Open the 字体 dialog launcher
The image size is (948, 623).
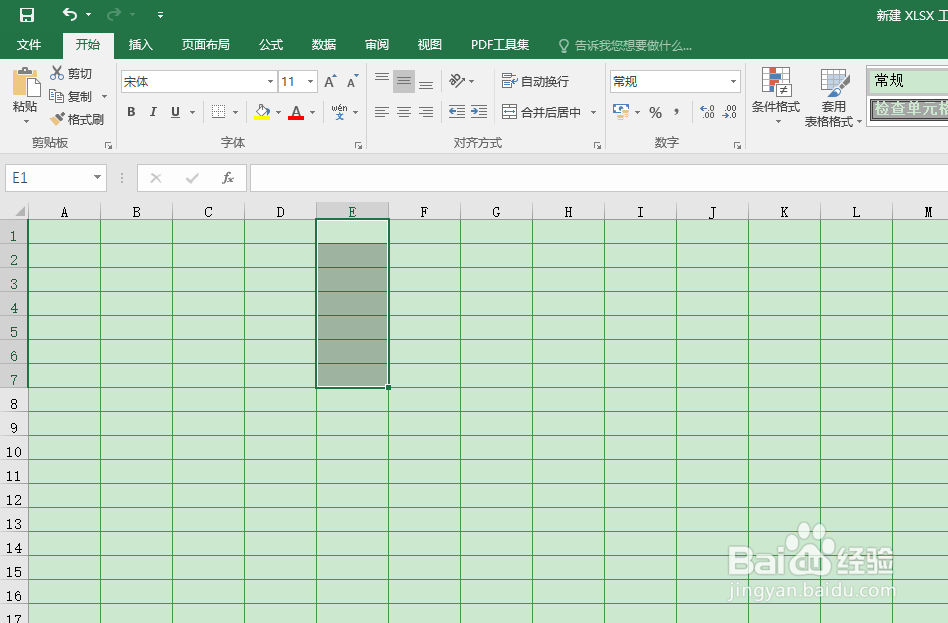point(358,145)
